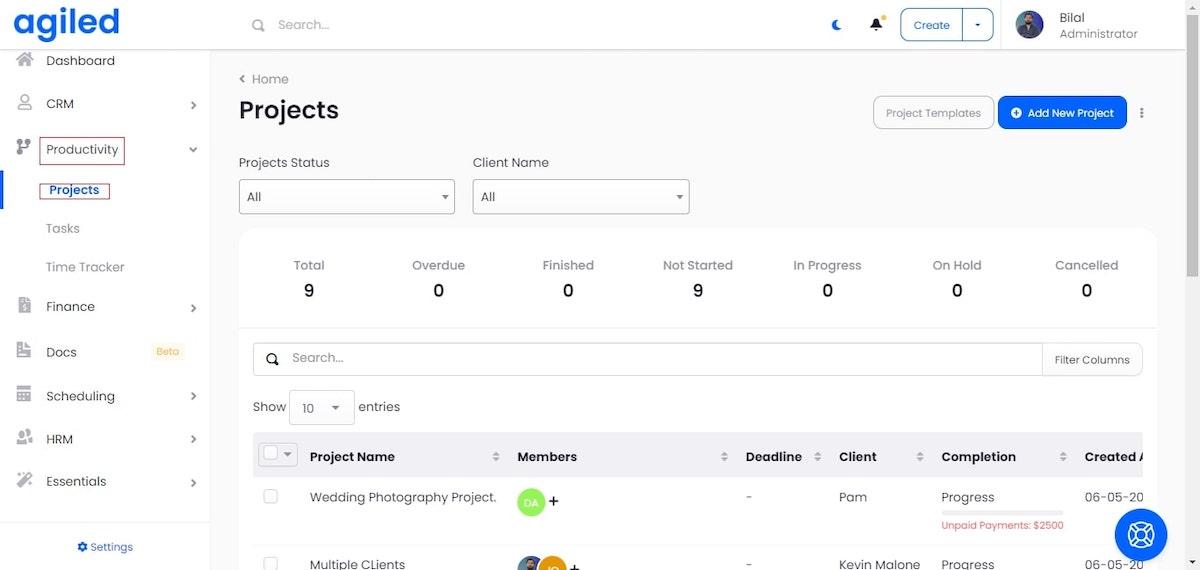Open notifications bell icon
1200x570 pixels.
point(876,25)
